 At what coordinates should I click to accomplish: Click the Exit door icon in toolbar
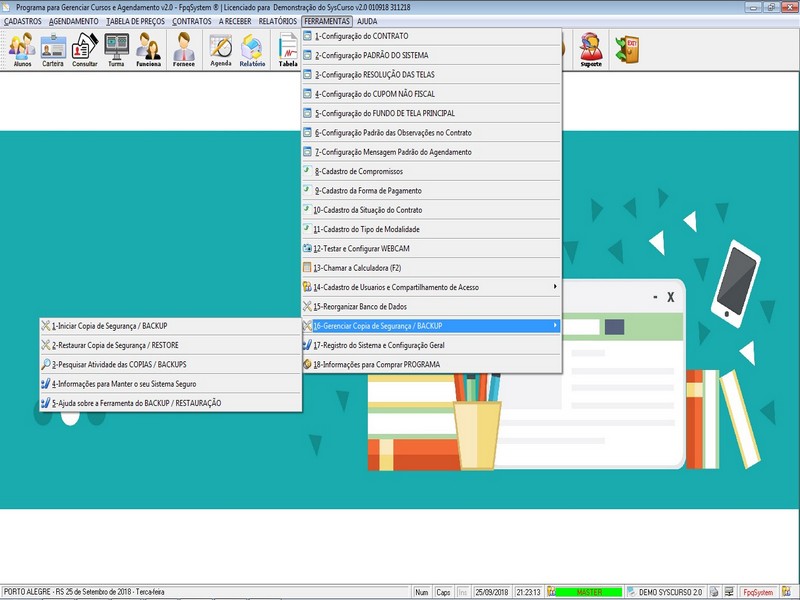tap(627, 48)
